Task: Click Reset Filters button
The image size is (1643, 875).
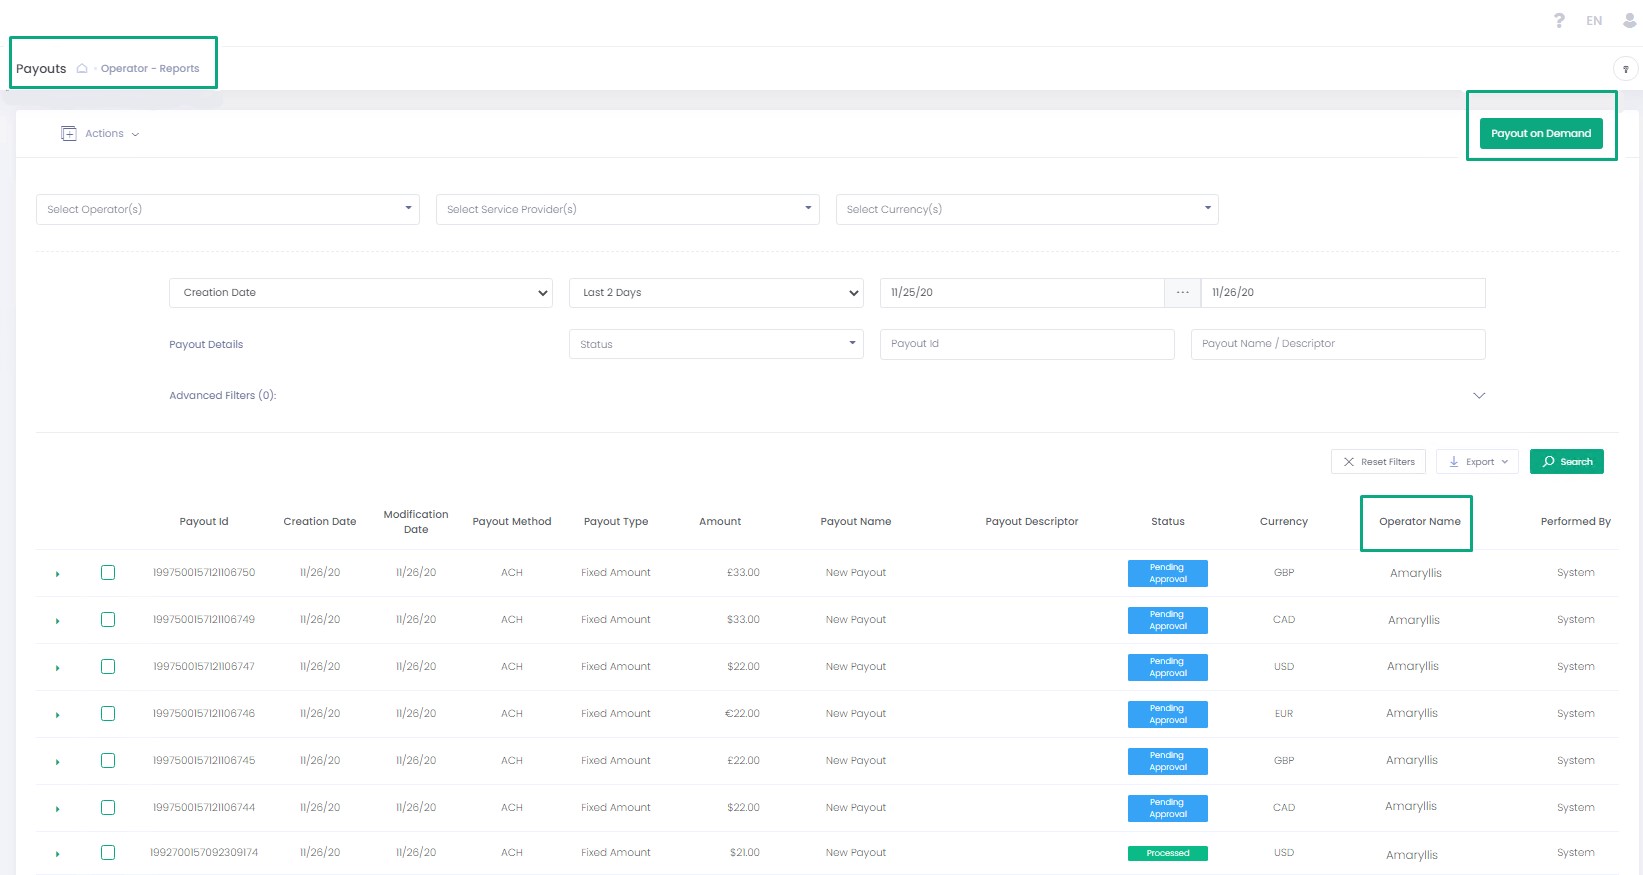Action: pyautogui.click(x=1378, y=462)
